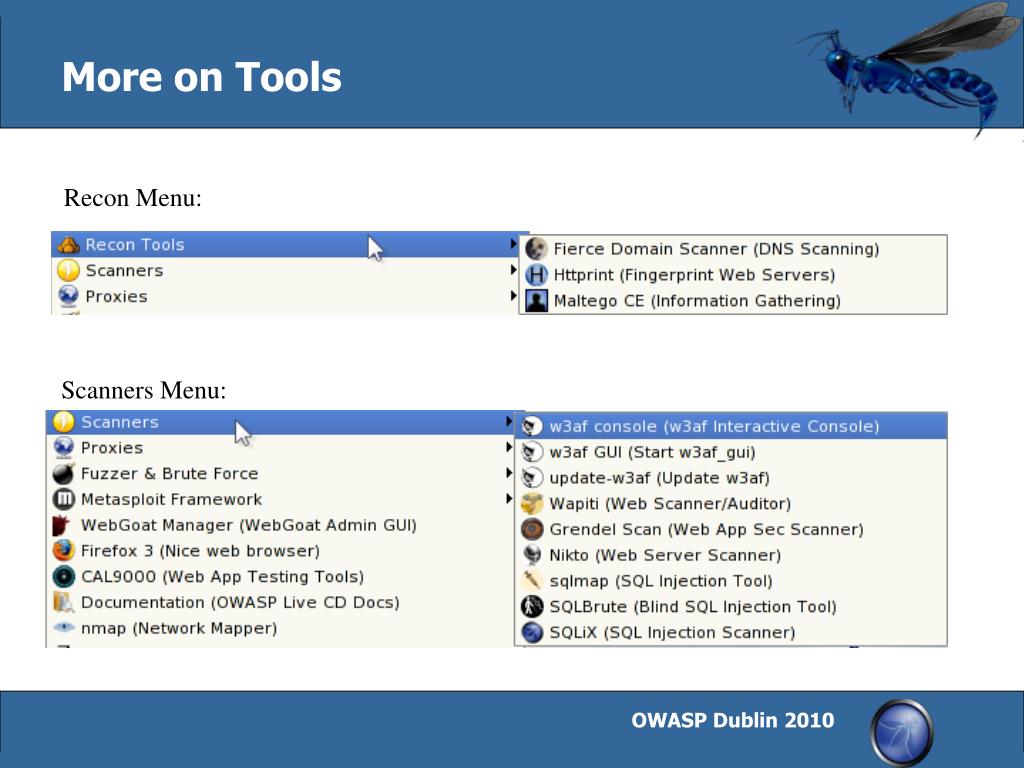Expand arrow of highlighted Scanners entry

click(x=509, y=422)
